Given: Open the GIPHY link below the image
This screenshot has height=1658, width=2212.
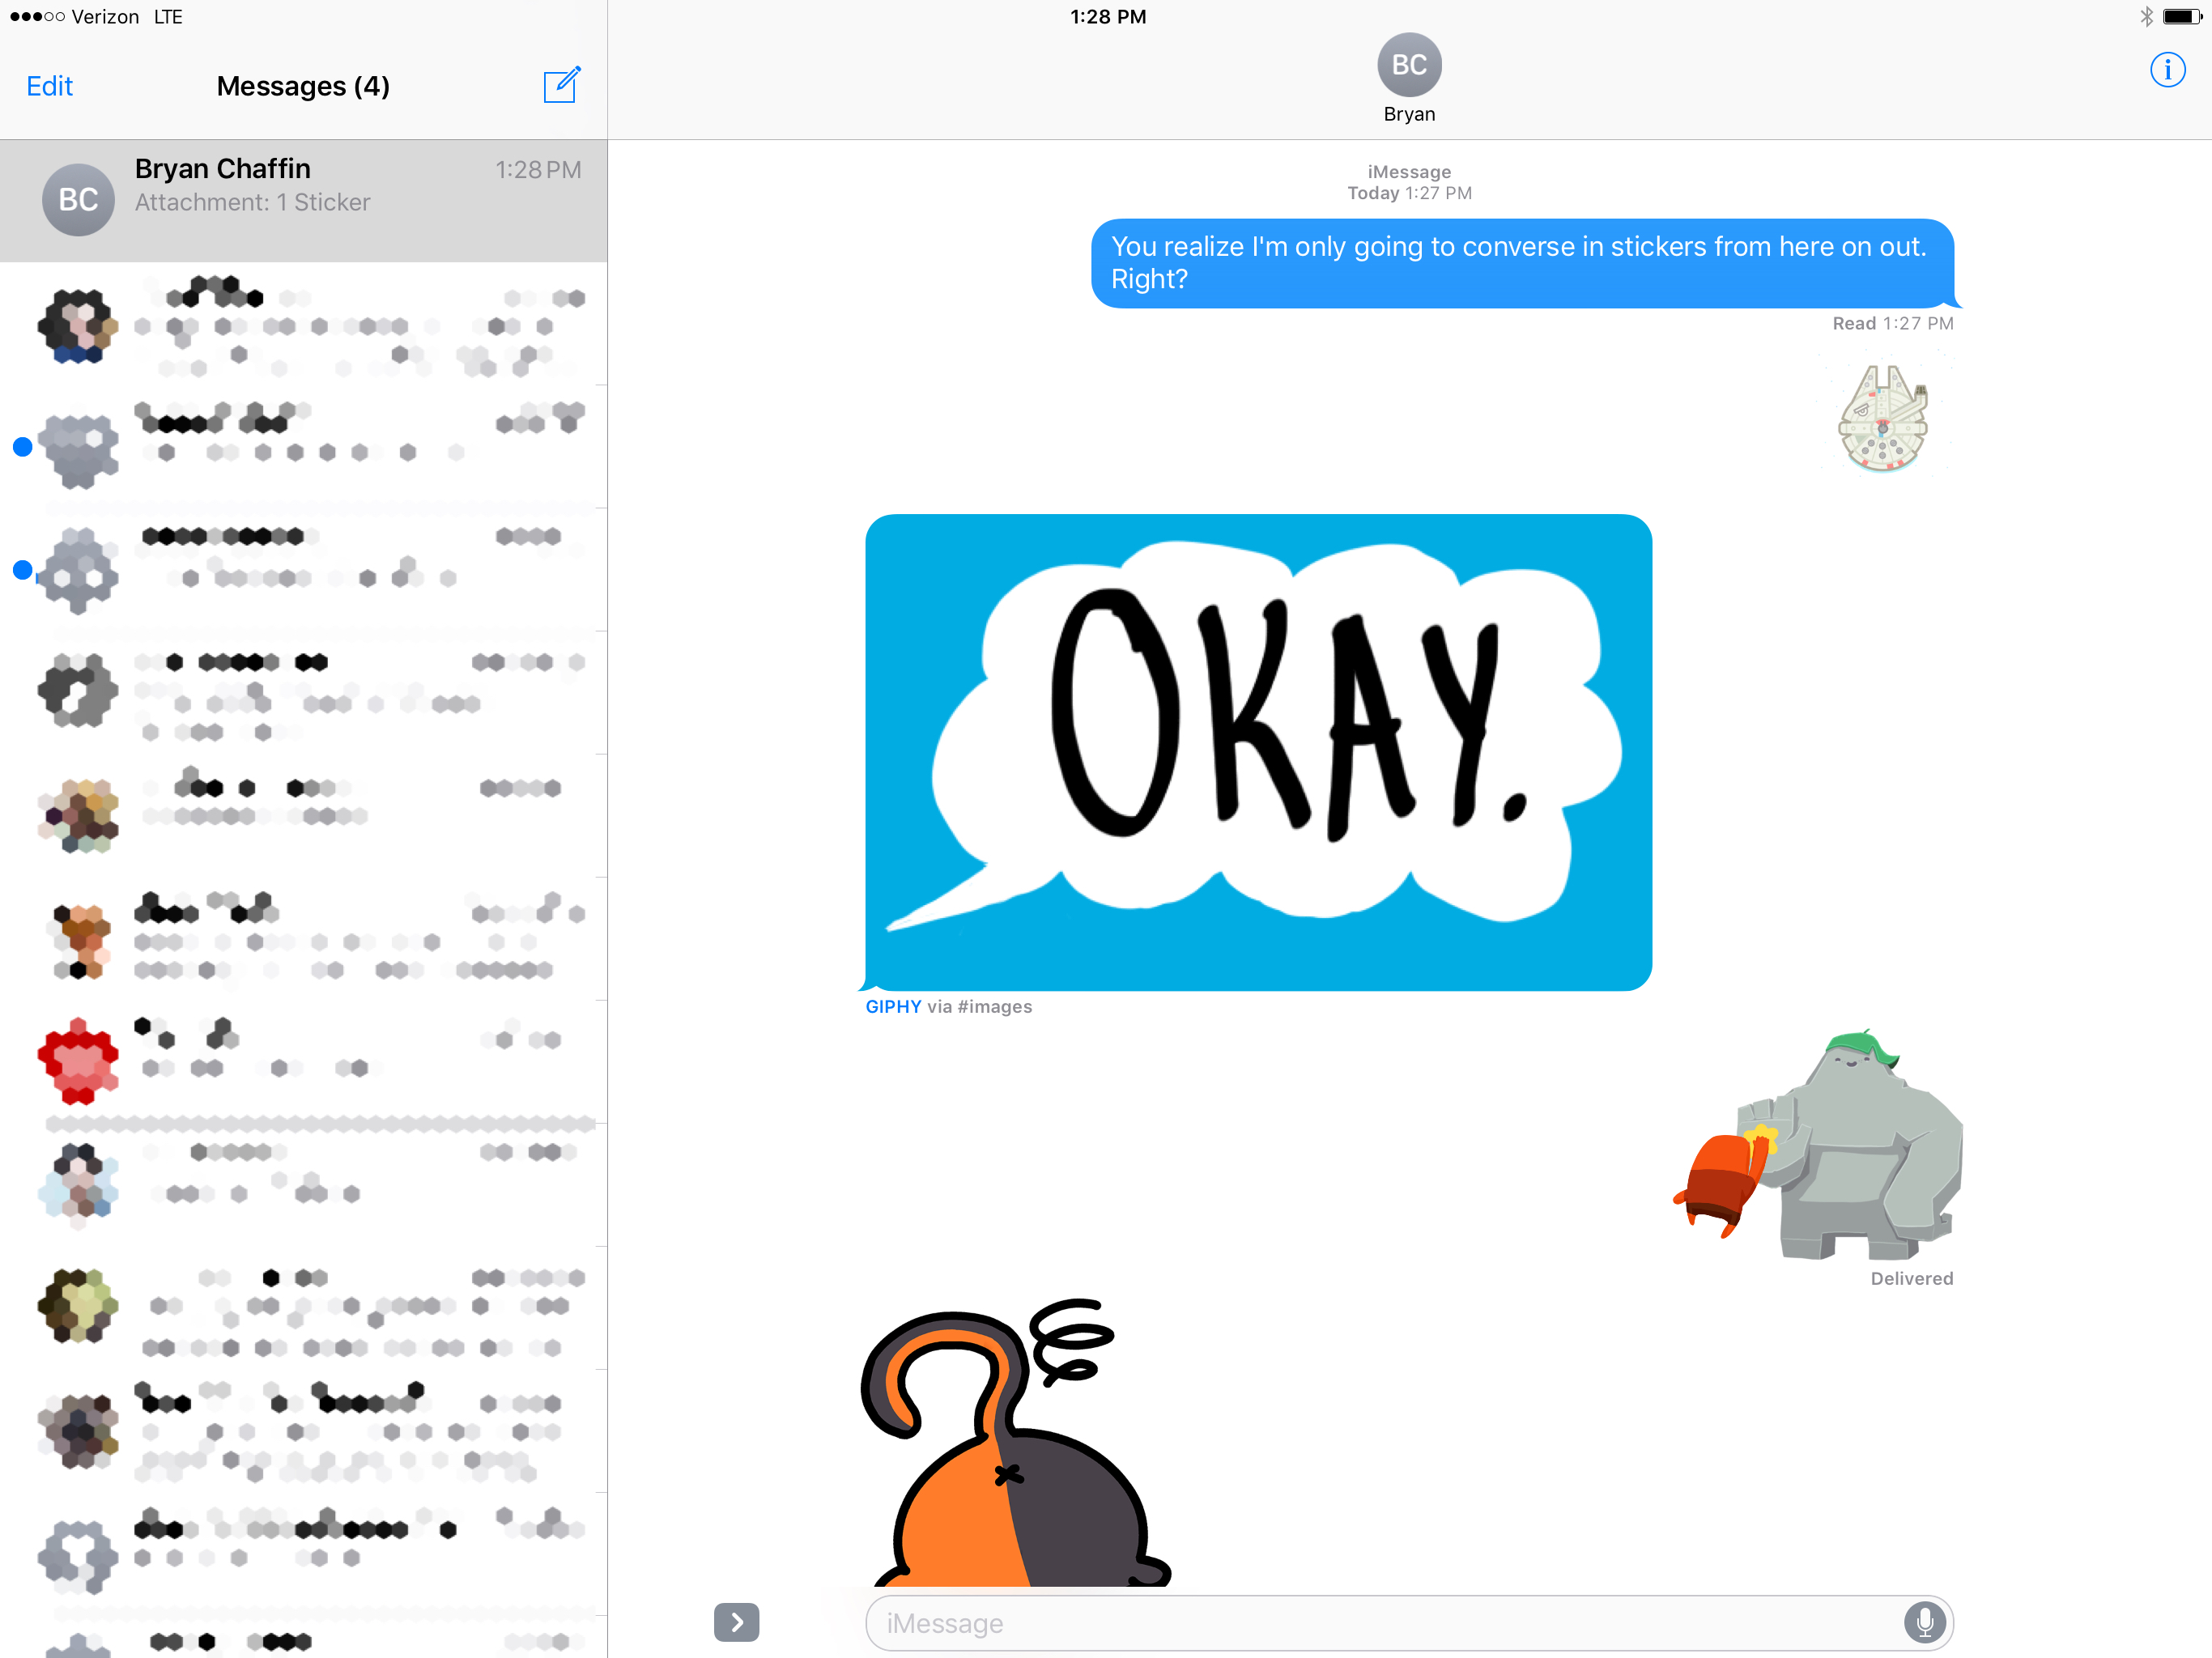Looking at the screenshot, I should (892, 1007).
